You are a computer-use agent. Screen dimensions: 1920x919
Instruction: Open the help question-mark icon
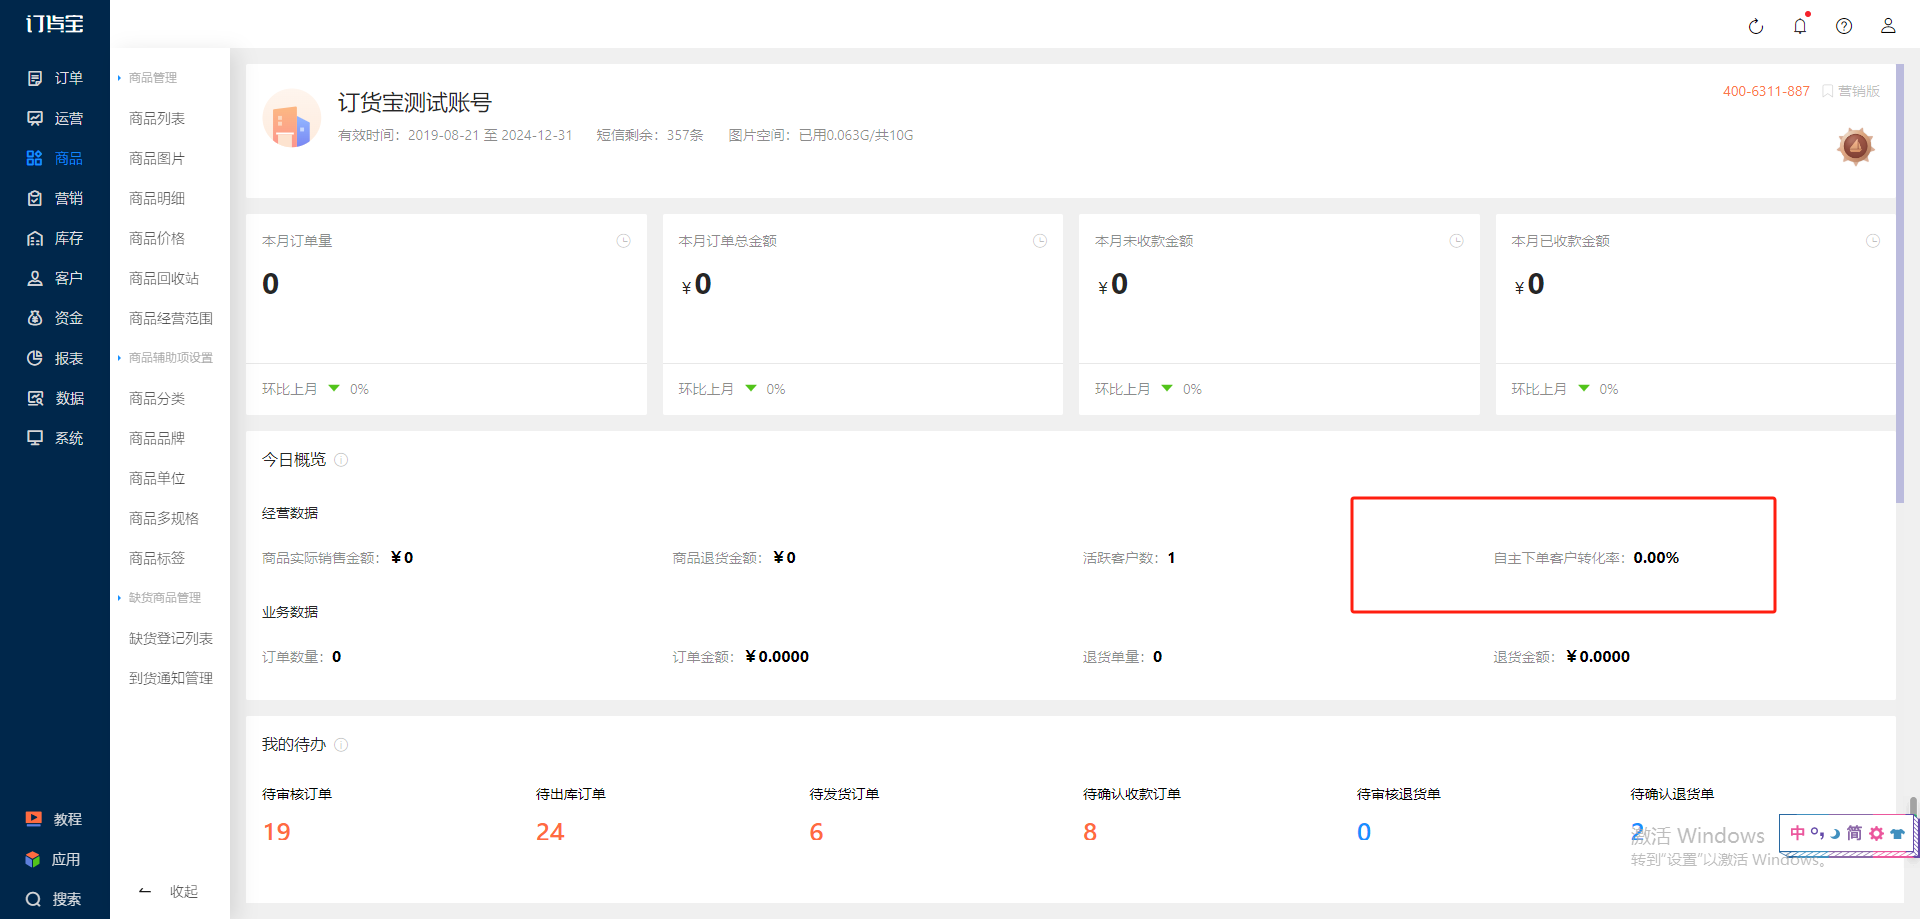tap(1844, 26)
